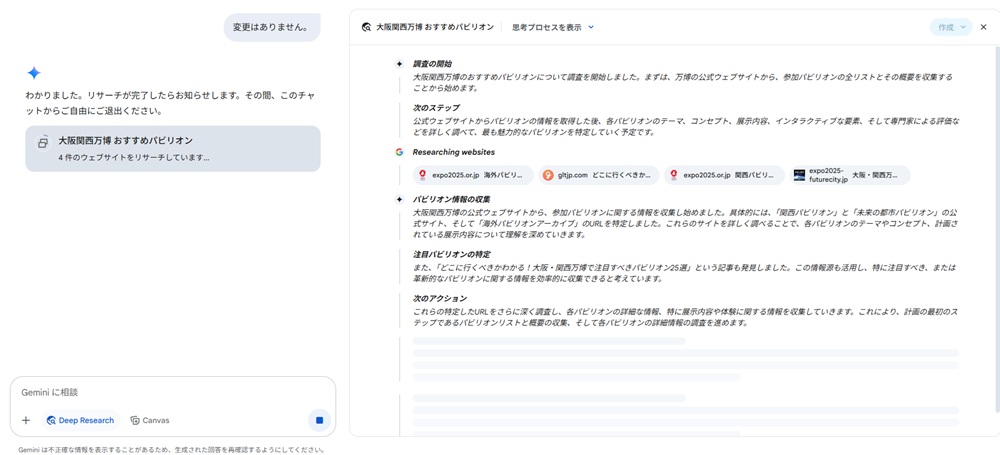The height and width of the screenshot is (455, 1000).
Task: Open the gltjp.com source chip
Action: 599,175
